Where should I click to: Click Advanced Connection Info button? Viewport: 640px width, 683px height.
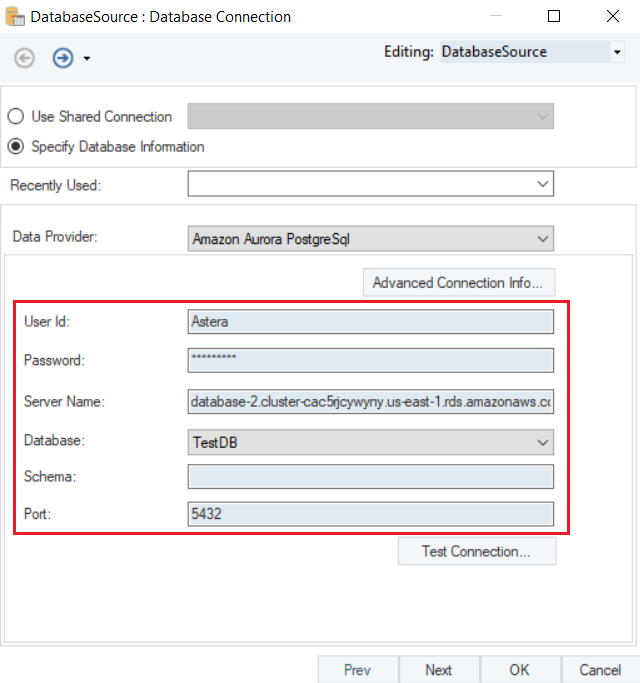pos(458,283)
